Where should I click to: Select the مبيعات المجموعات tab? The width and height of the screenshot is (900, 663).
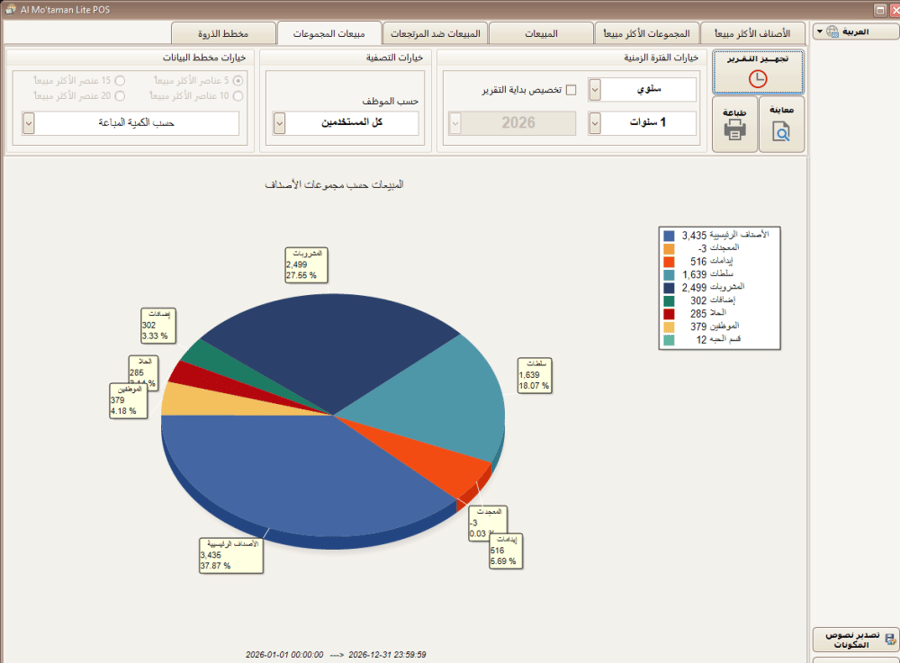pos(329,33)
